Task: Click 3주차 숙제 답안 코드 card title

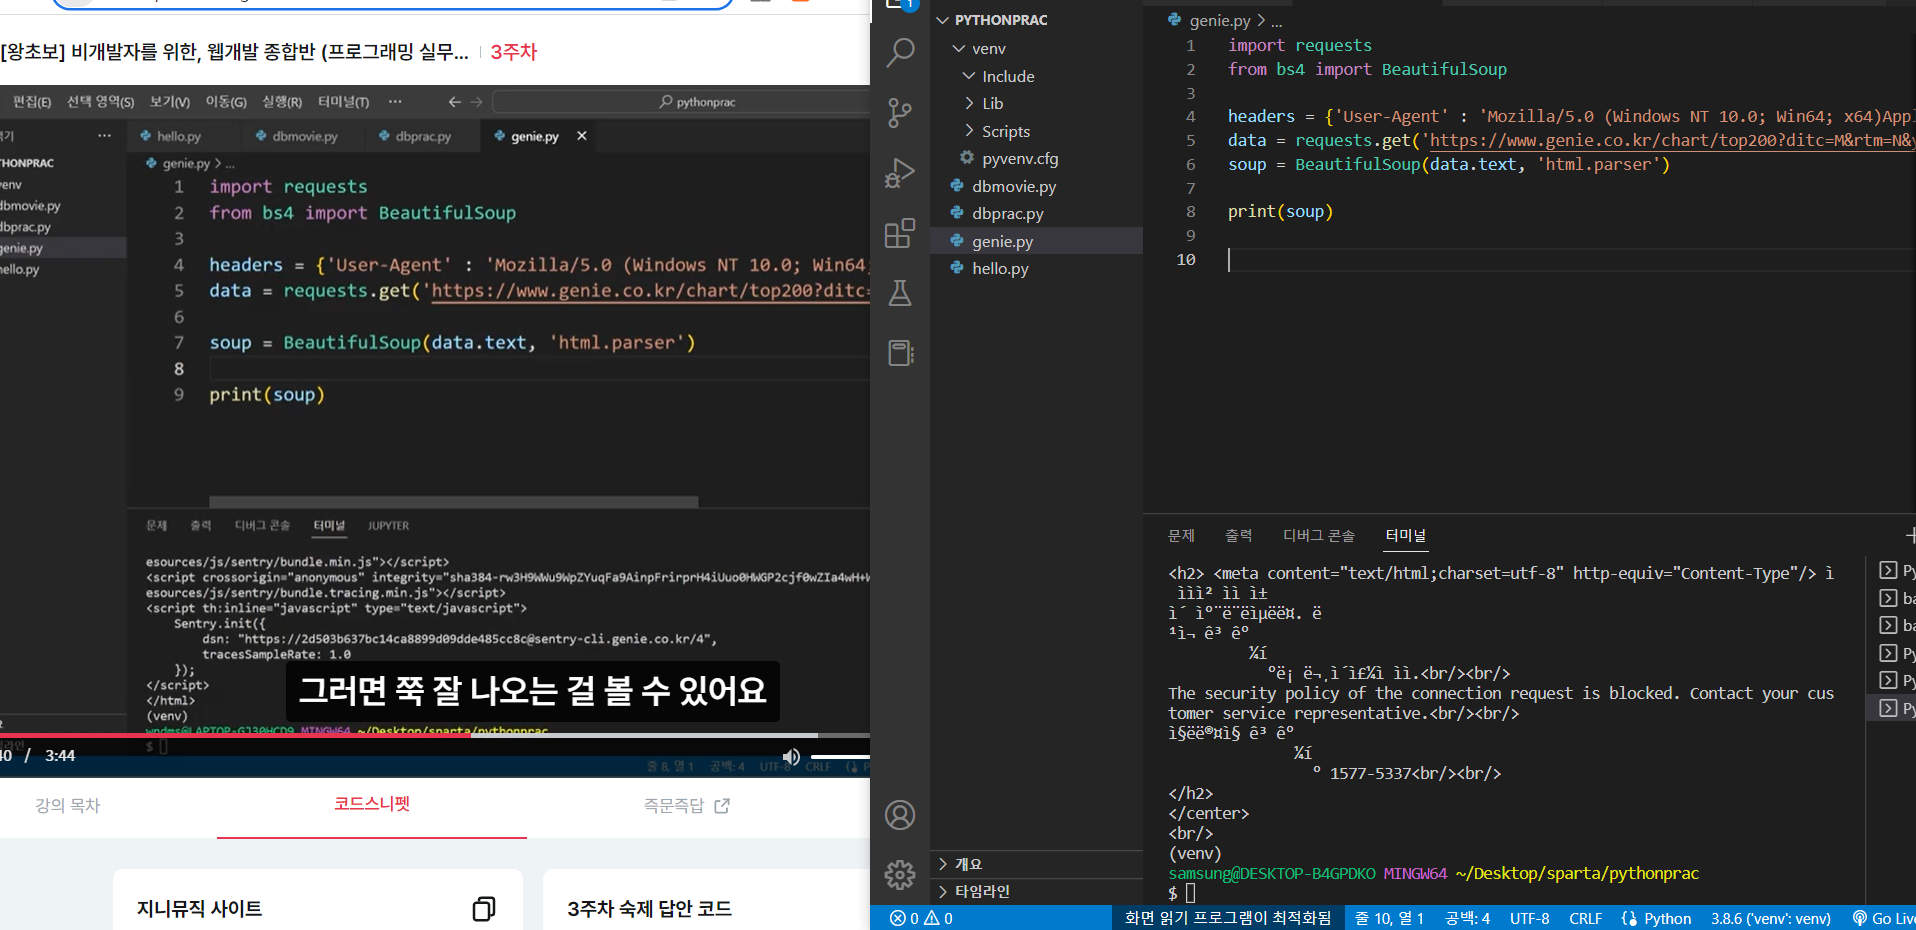Action: (649, 908)
